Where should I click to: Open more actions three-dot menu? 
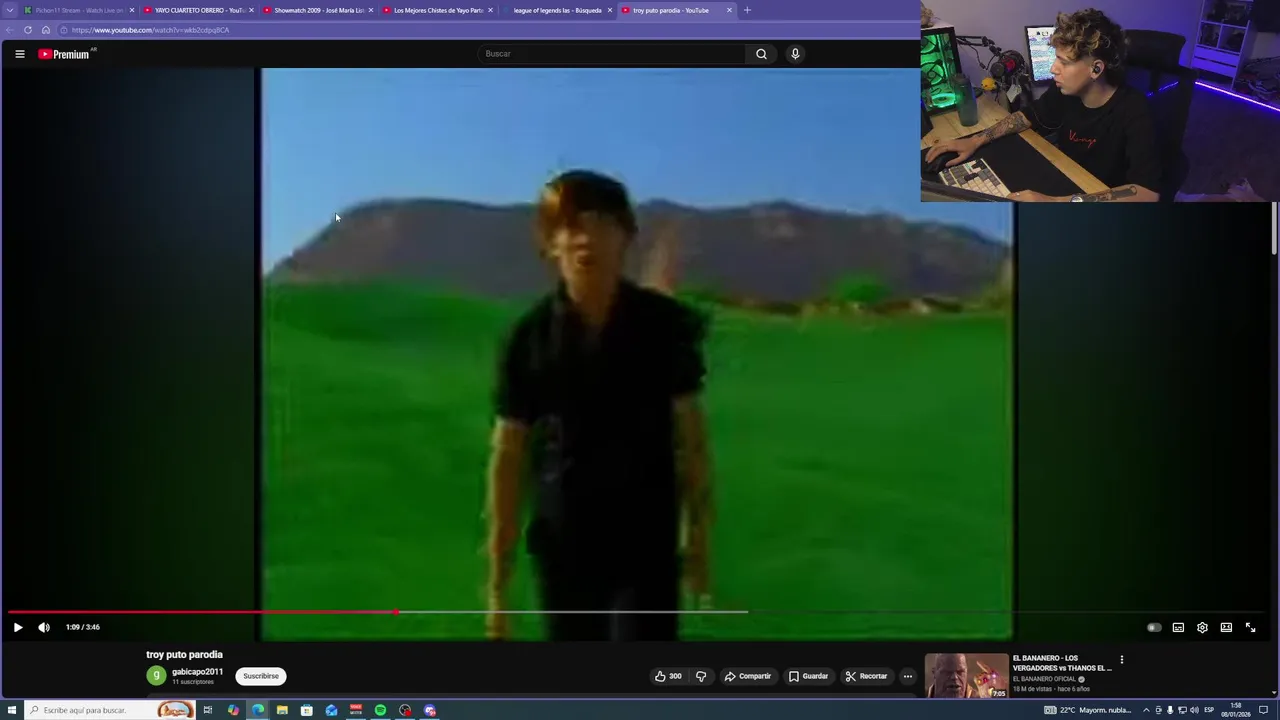(x=908, y=676)
